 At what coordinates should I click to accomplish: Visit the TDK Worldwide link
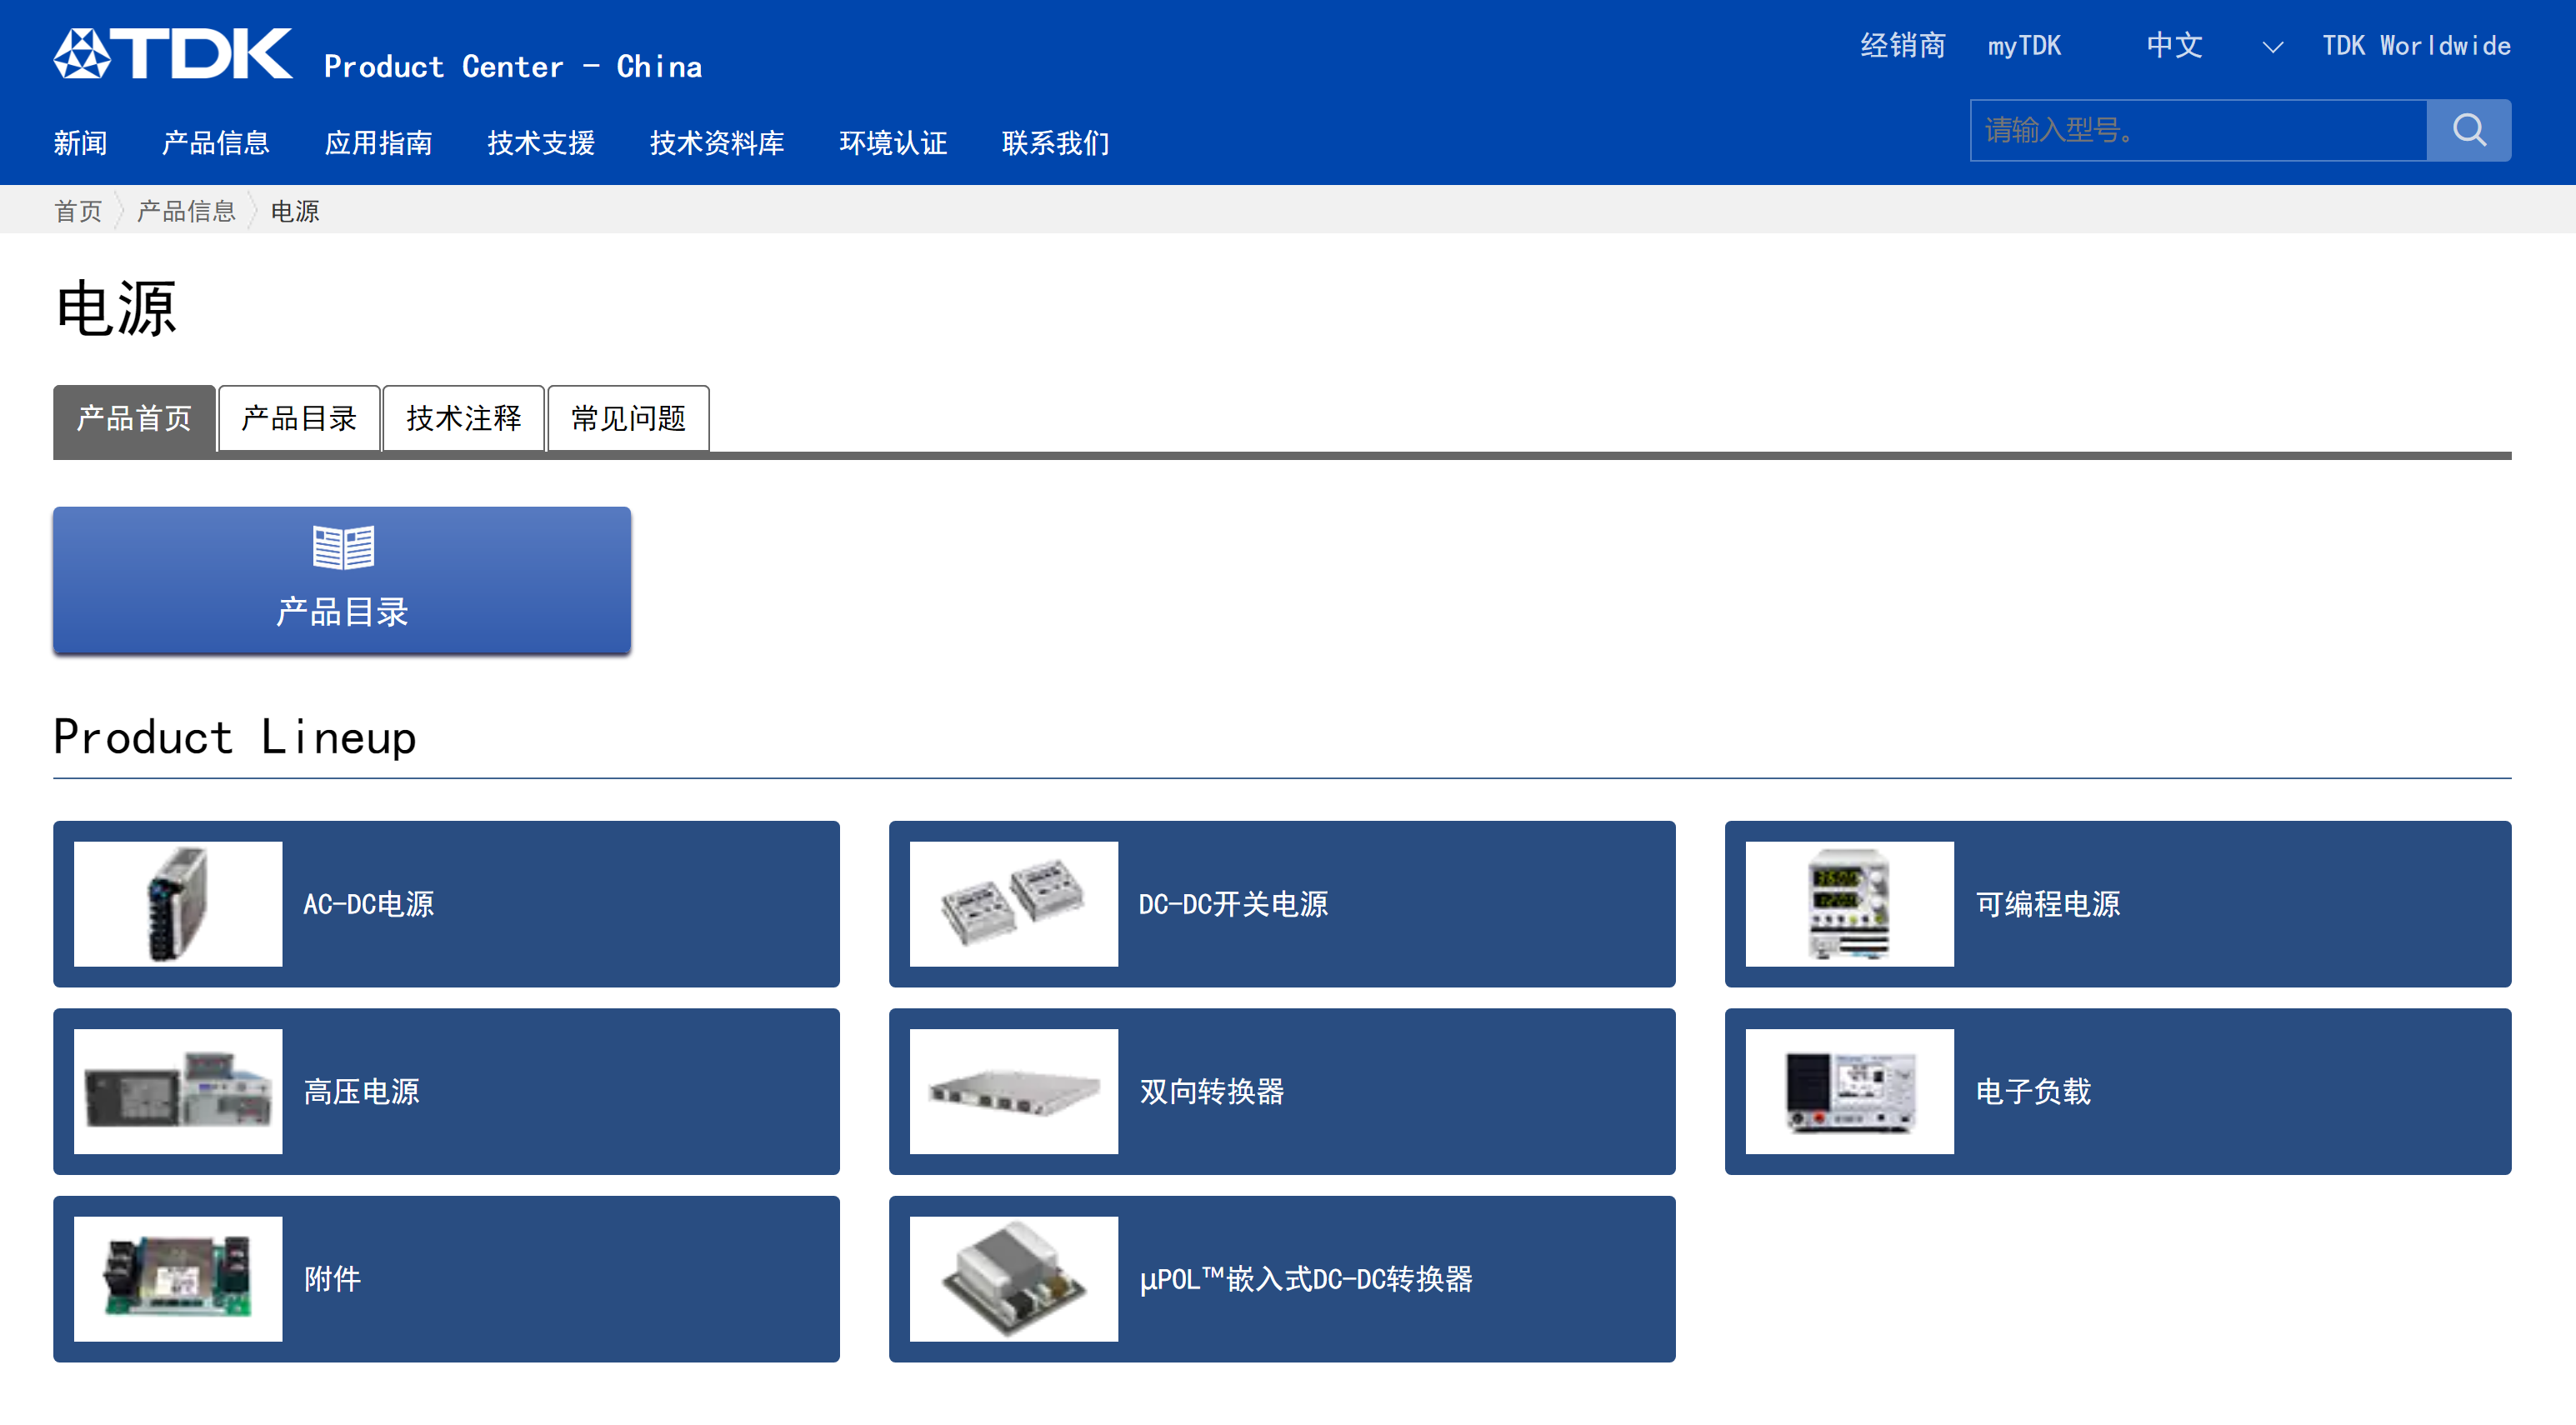click(x=2416, y=46)
